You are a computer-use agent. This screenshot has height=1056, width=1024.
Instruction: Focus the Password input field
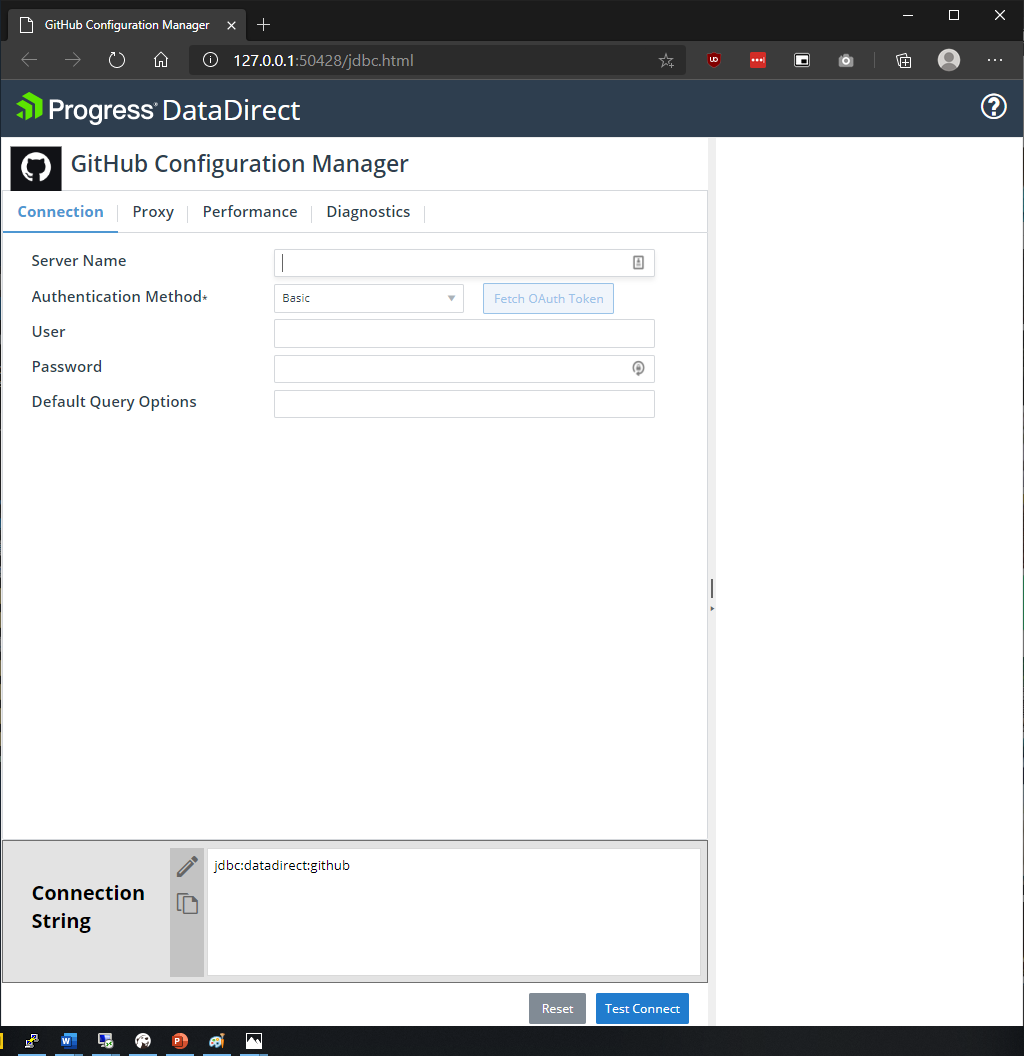464,368
